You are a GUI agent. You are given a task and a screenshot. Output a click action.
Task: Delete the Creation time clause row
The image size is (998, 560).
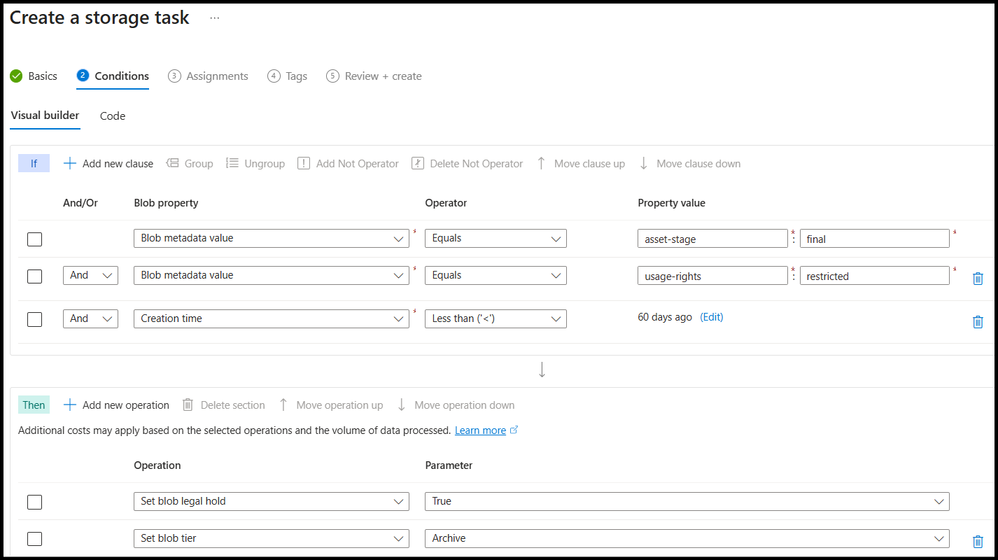(x=977, y=322)
